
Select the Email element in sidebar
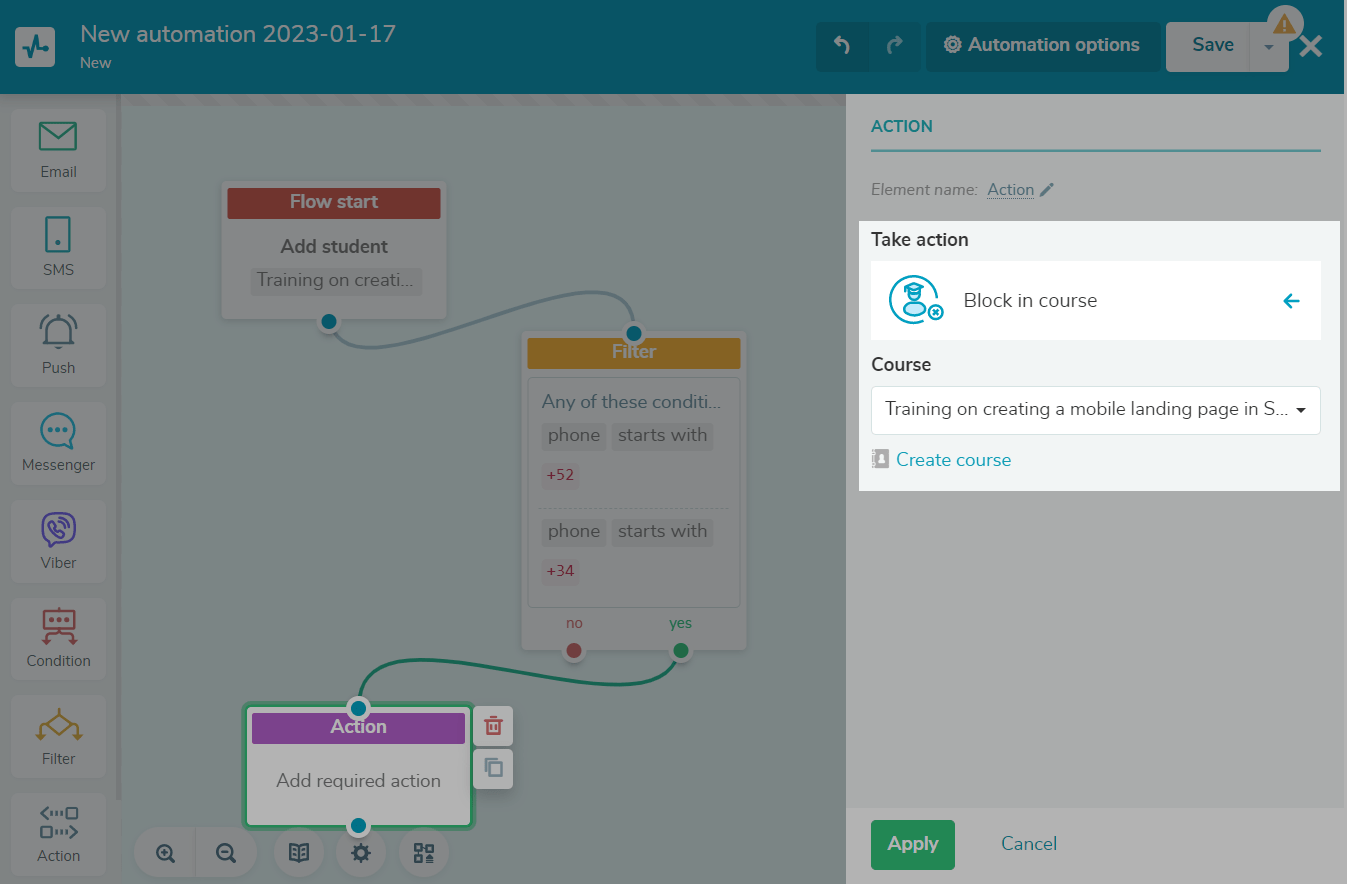tap(58, 150)
